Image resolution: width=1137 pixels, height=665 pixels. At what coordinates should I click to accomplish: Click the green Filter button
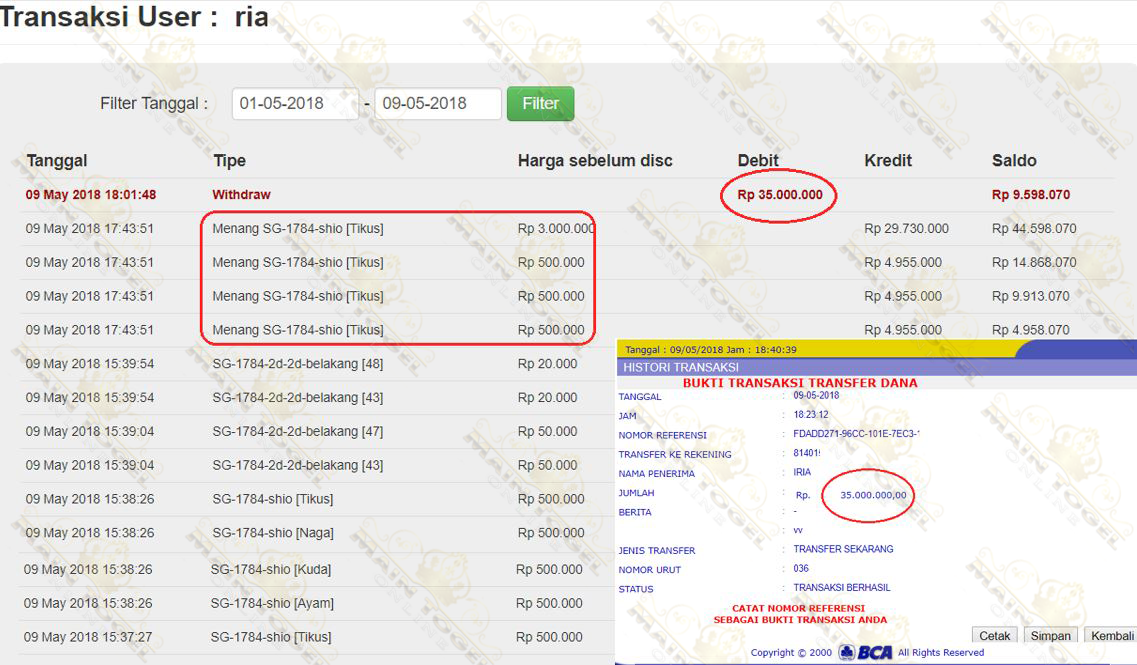click(540, 104)
